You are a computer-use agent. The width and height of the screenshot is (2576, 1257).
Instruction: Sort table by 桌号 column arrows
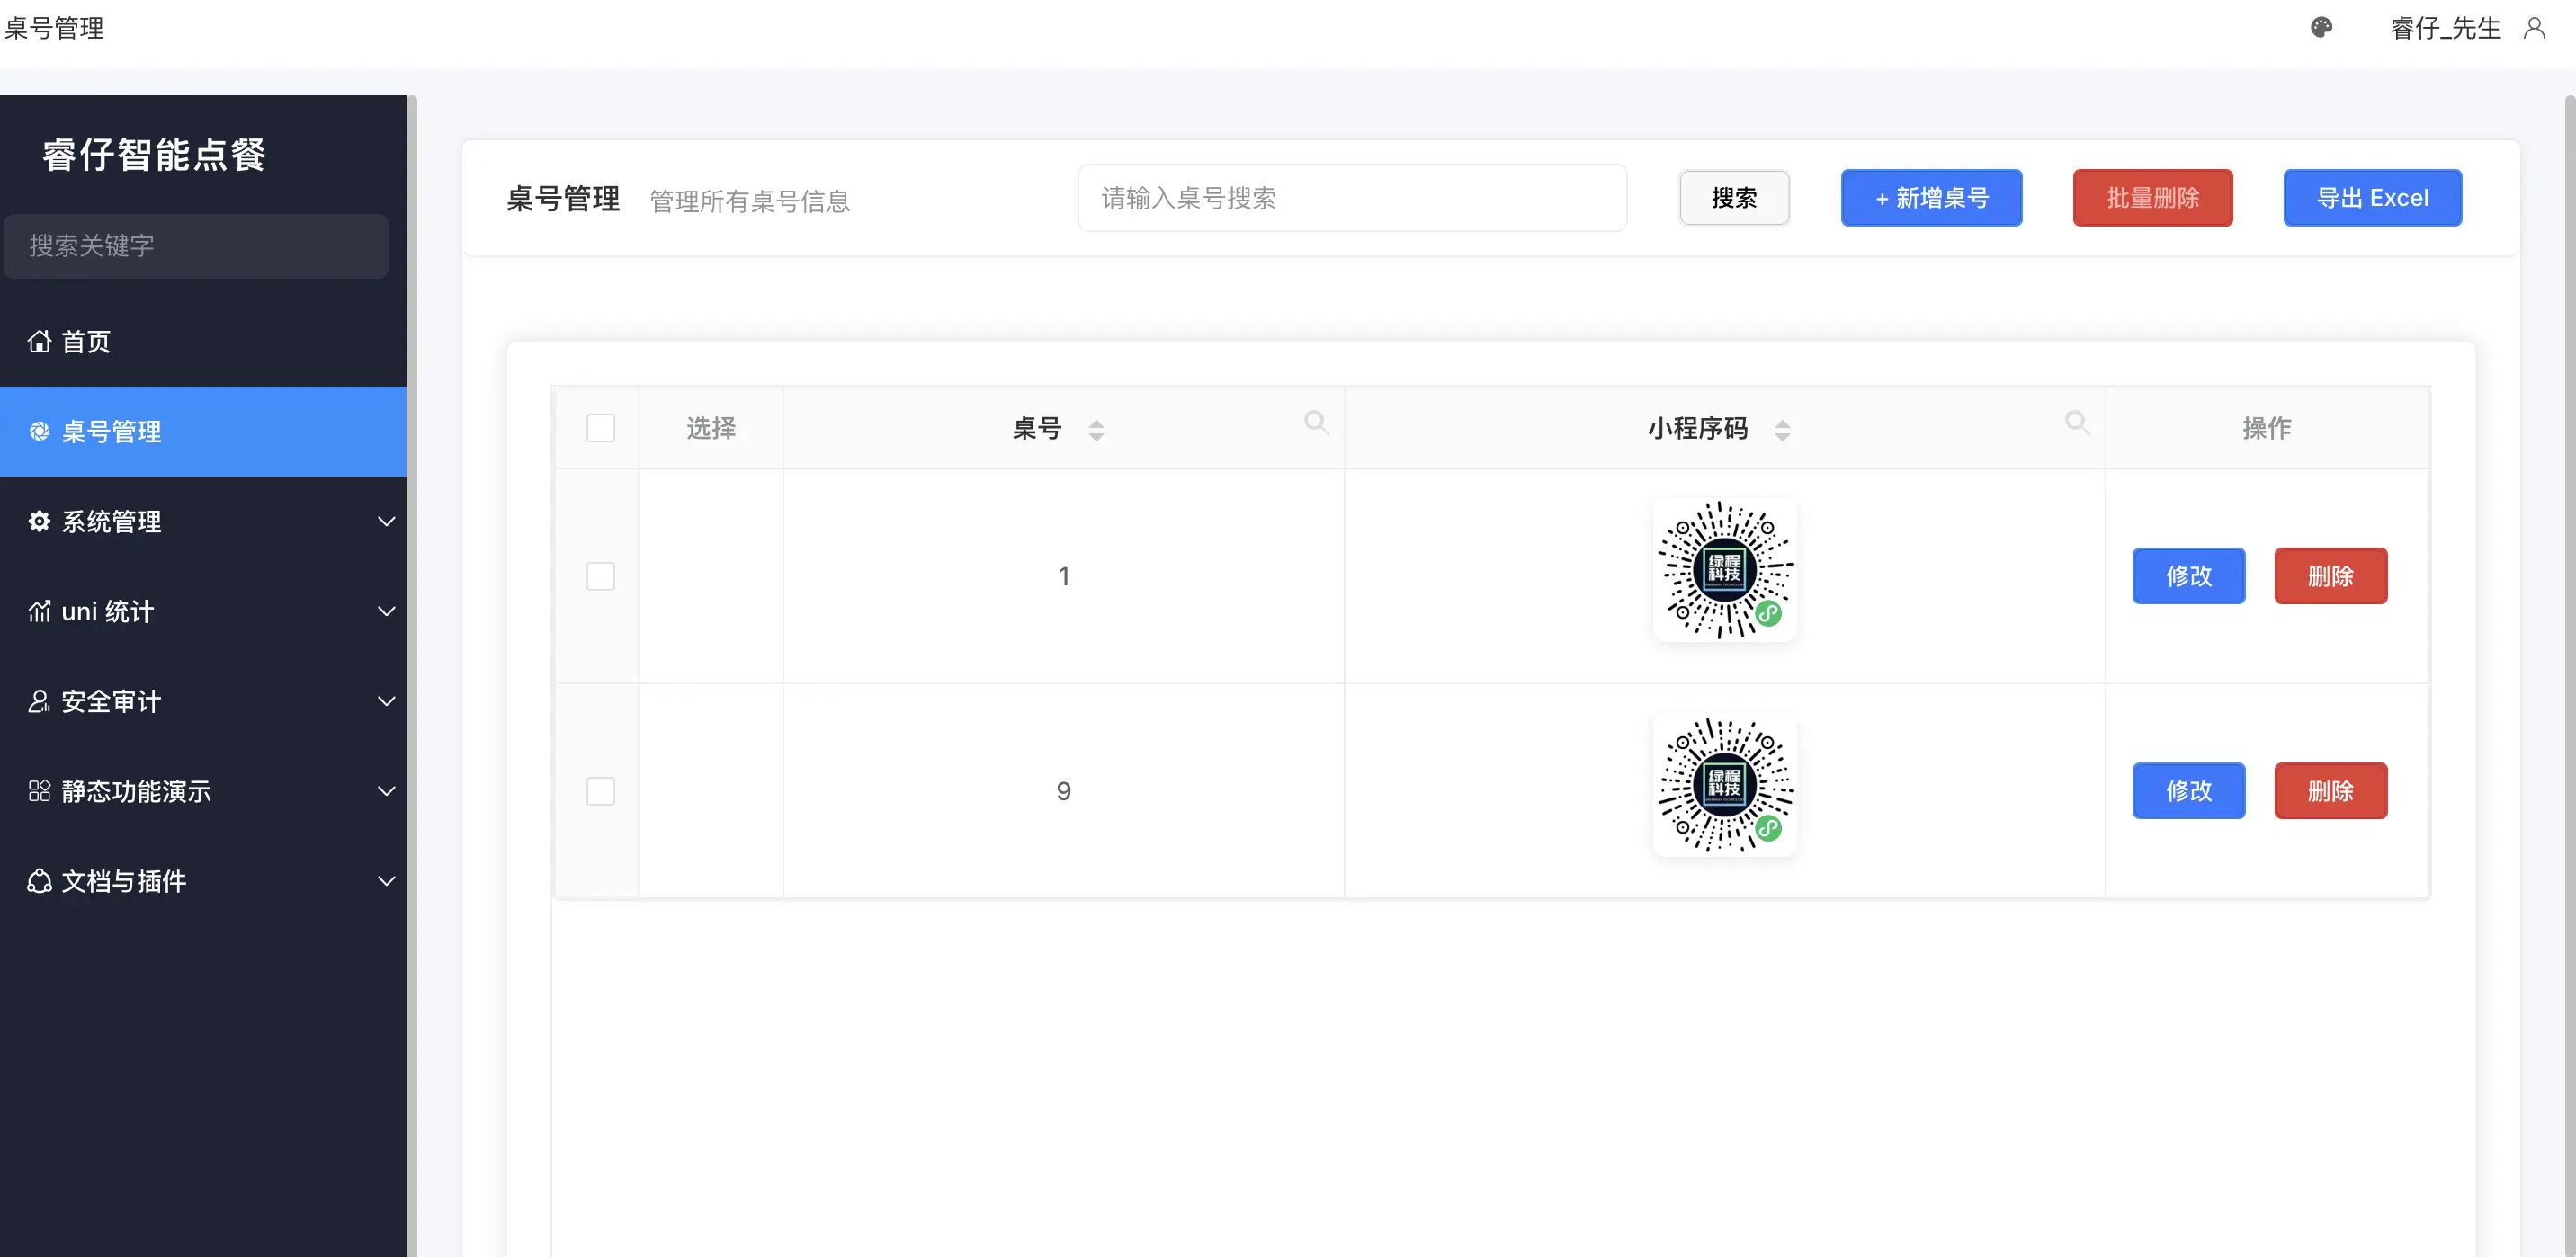pyautogui.click(x=1096, y=430)
